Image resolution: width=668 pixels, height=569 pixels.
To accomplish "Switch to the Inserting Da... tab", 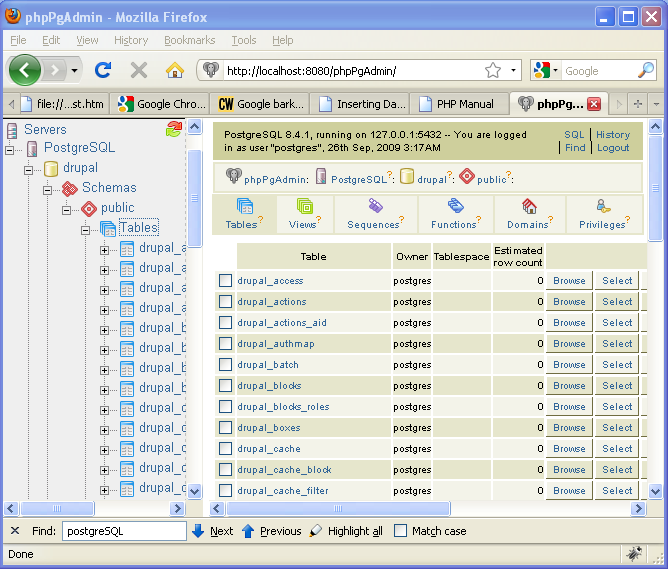I will click(x=359, y=104).
